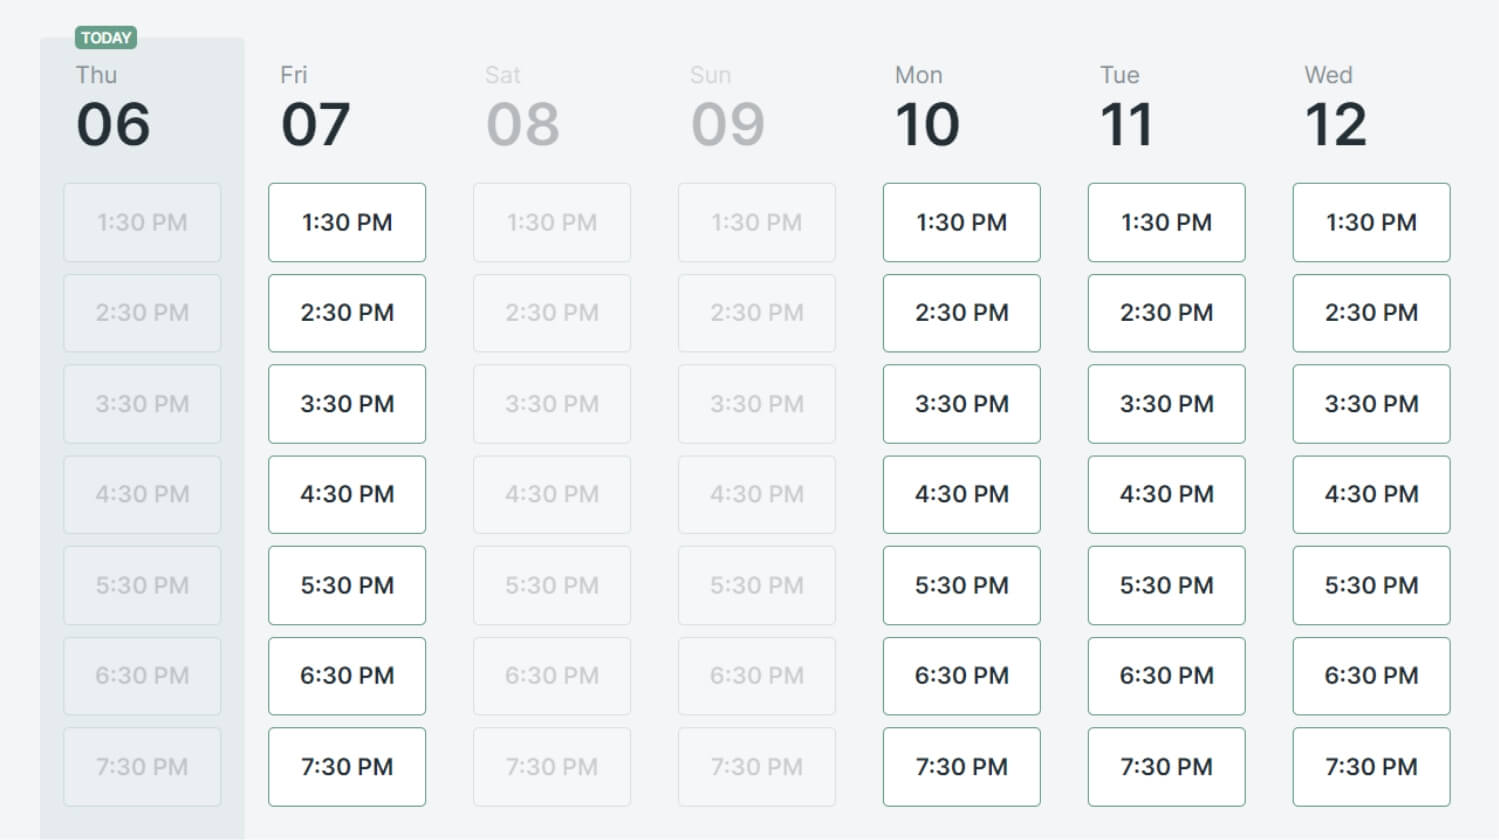Viewport: 1499px width, 840px height.
Task: Choose Friday 07 at 5:30 PM
Action: (347, 585)
